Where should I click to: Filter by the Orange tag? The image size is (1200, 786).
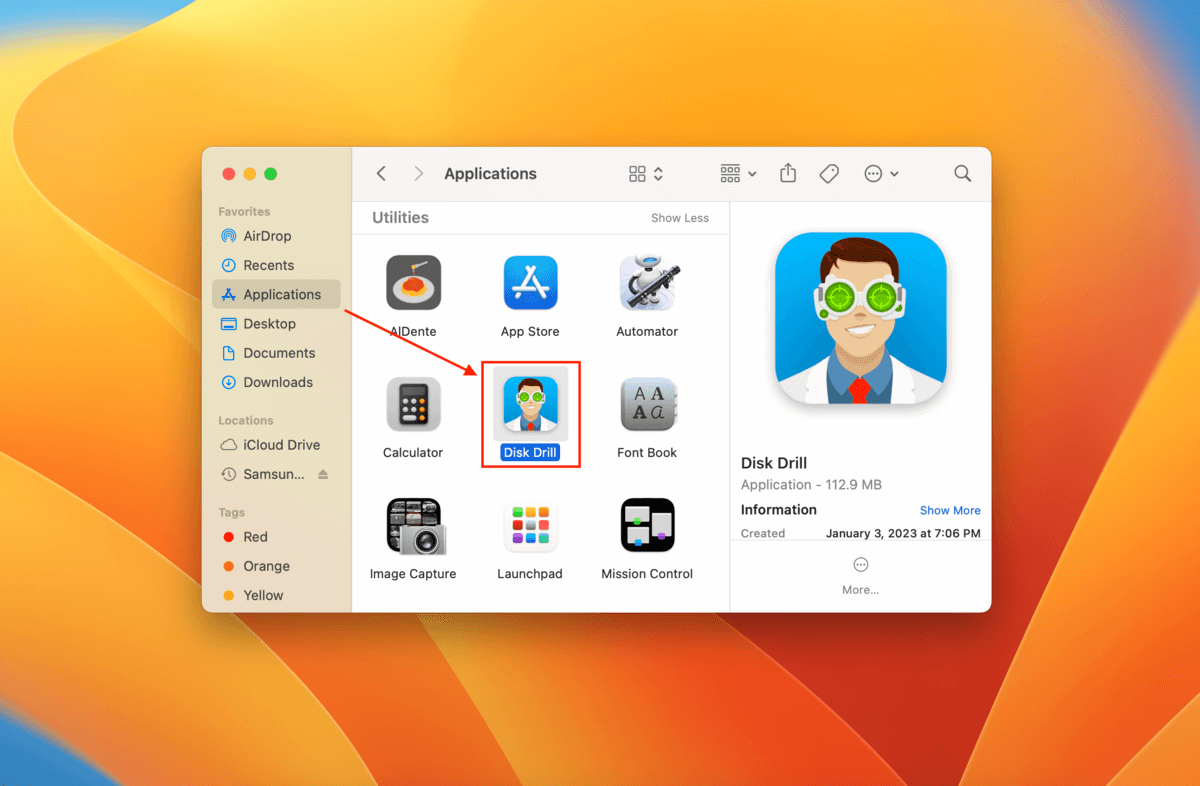click(276, 566)
